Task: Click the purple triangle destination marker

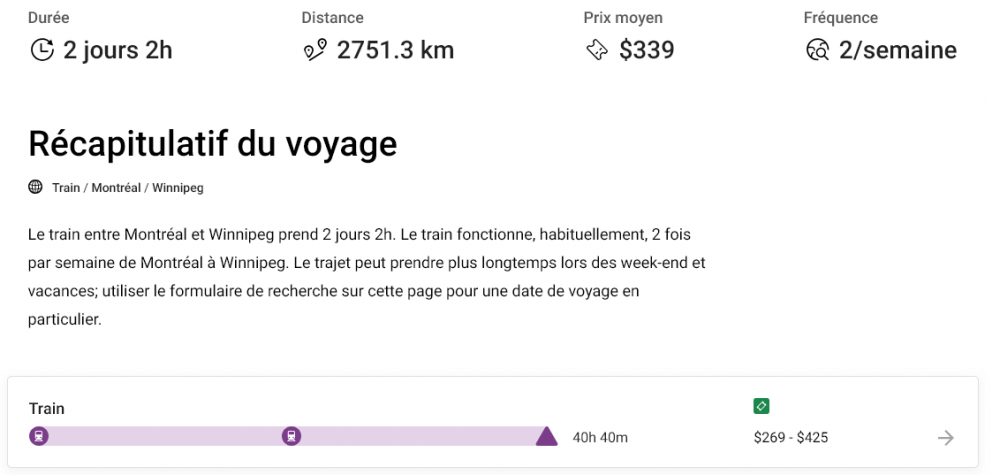Action: (x=546, y=436)
